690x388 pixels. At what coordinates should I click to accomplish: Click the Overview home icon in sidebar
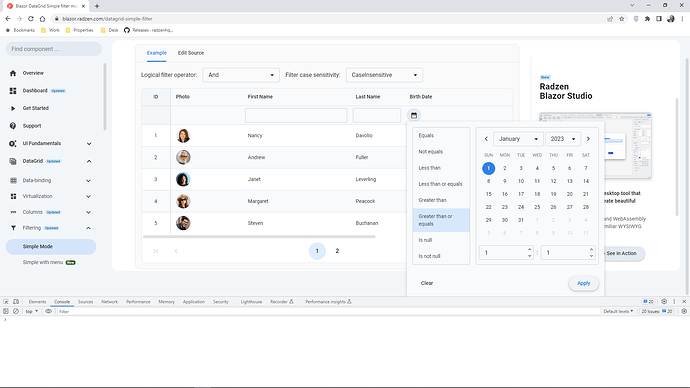[x=13, y=73]
